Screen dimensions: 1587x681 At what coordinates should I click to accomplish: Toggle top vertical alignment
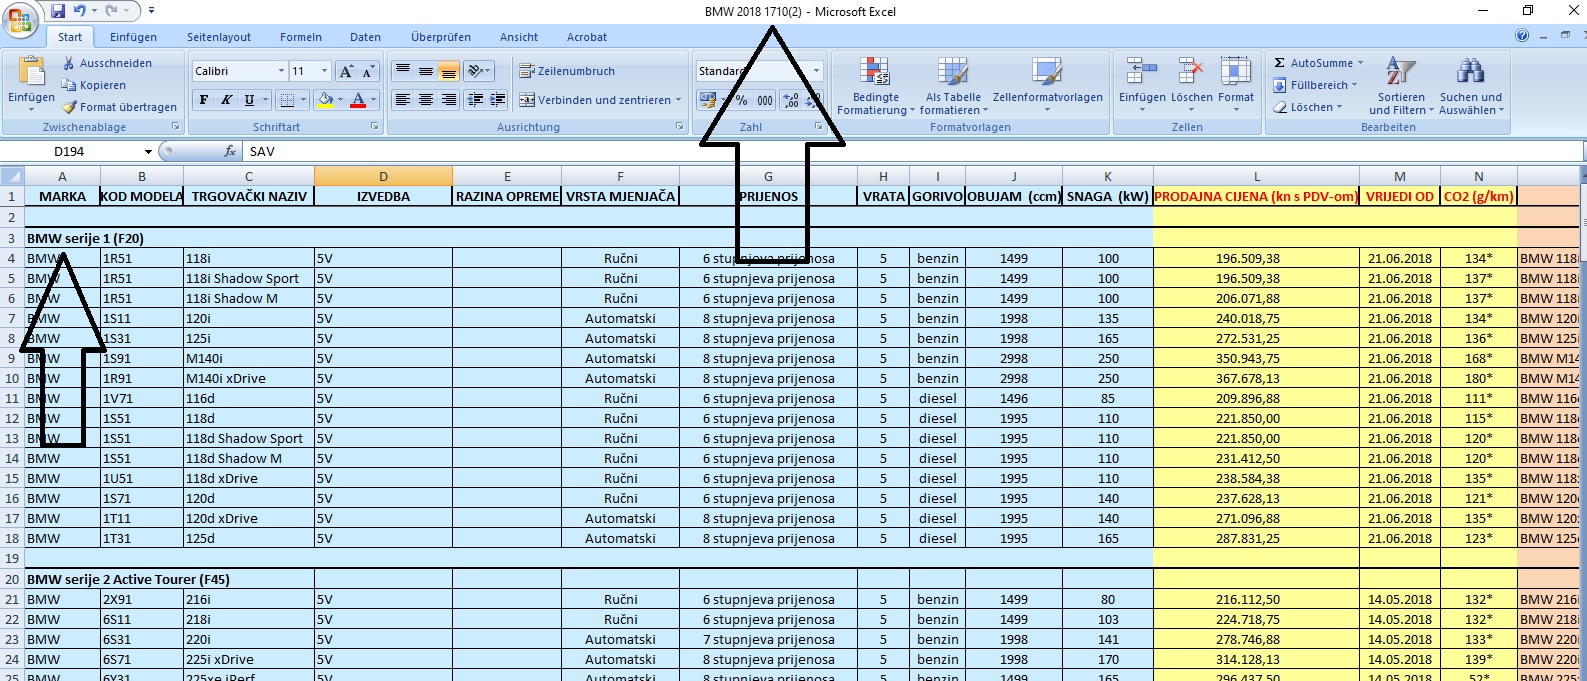click(403, 71)
